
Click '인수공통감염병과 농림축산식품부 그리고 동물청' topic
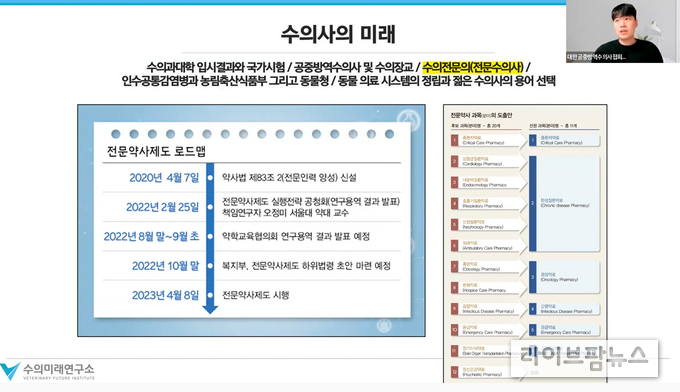[x=225, y=81]
